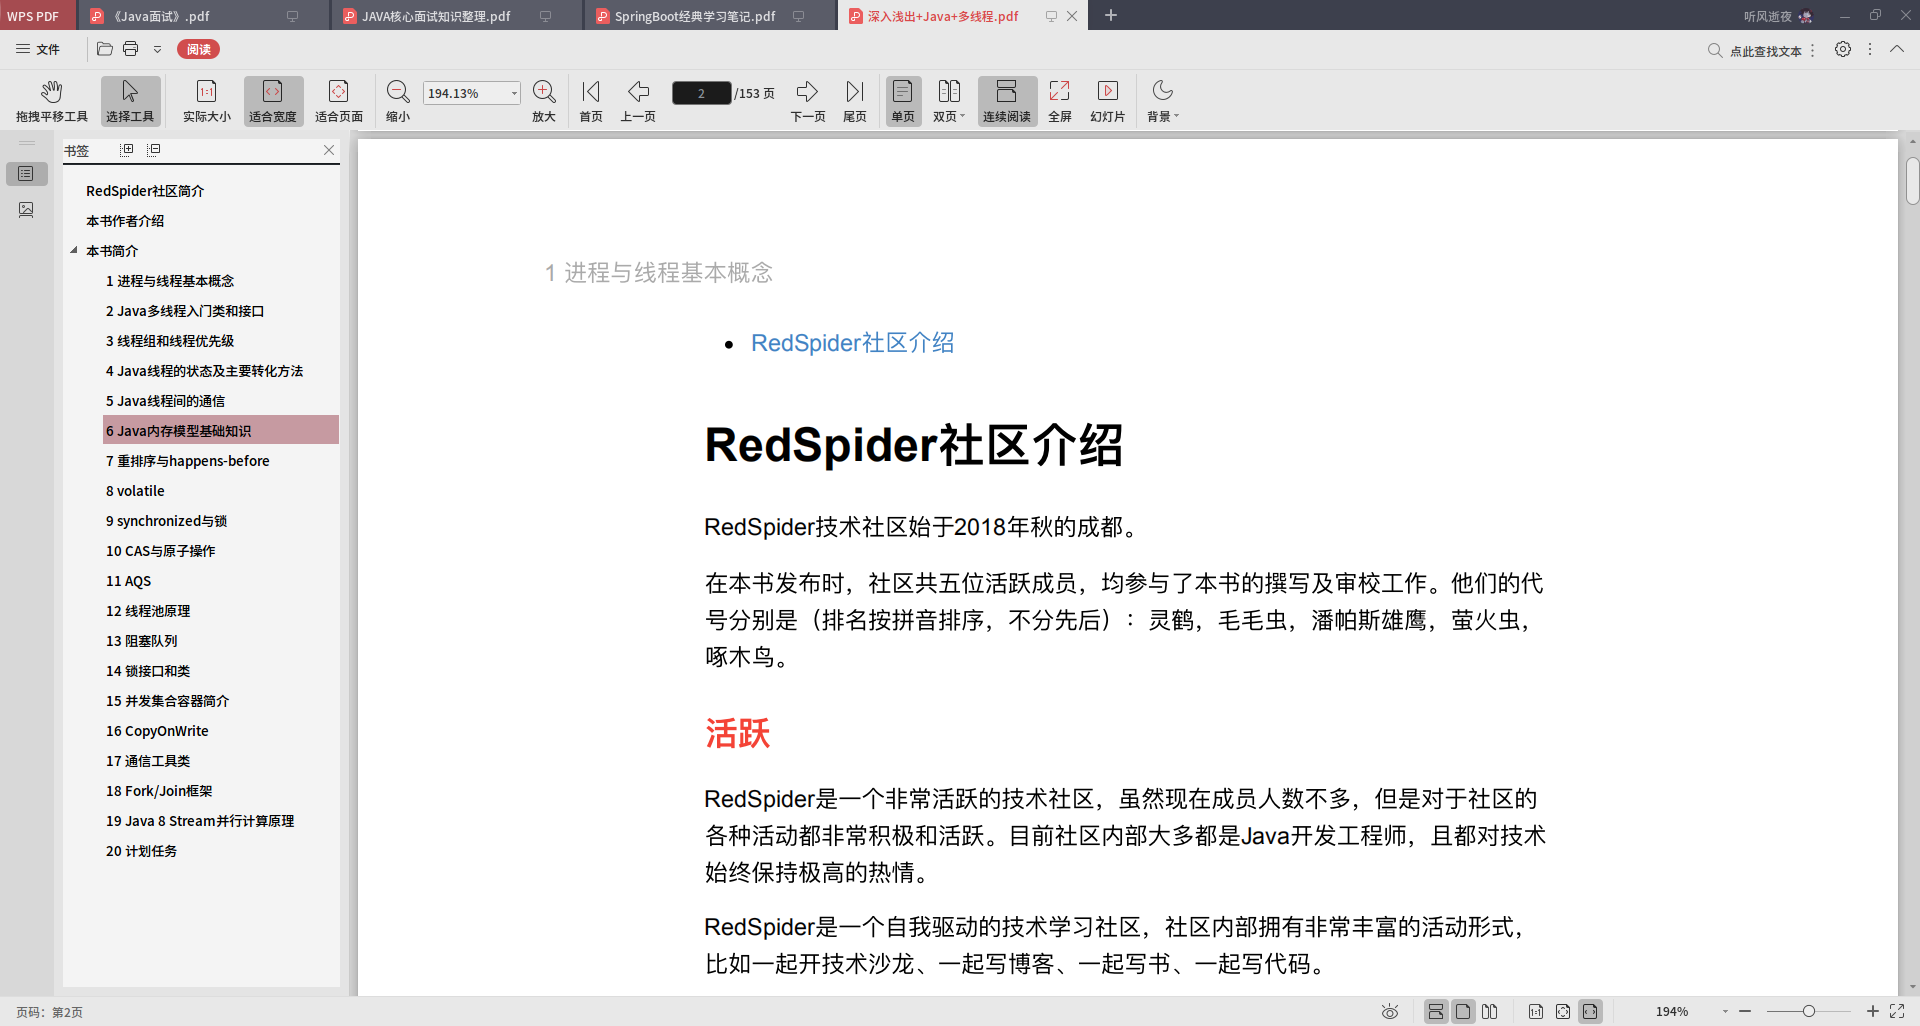Open bookmark RedSpider社区简介
This screenshot has width=1920, height=1026.
pos(145,191)
